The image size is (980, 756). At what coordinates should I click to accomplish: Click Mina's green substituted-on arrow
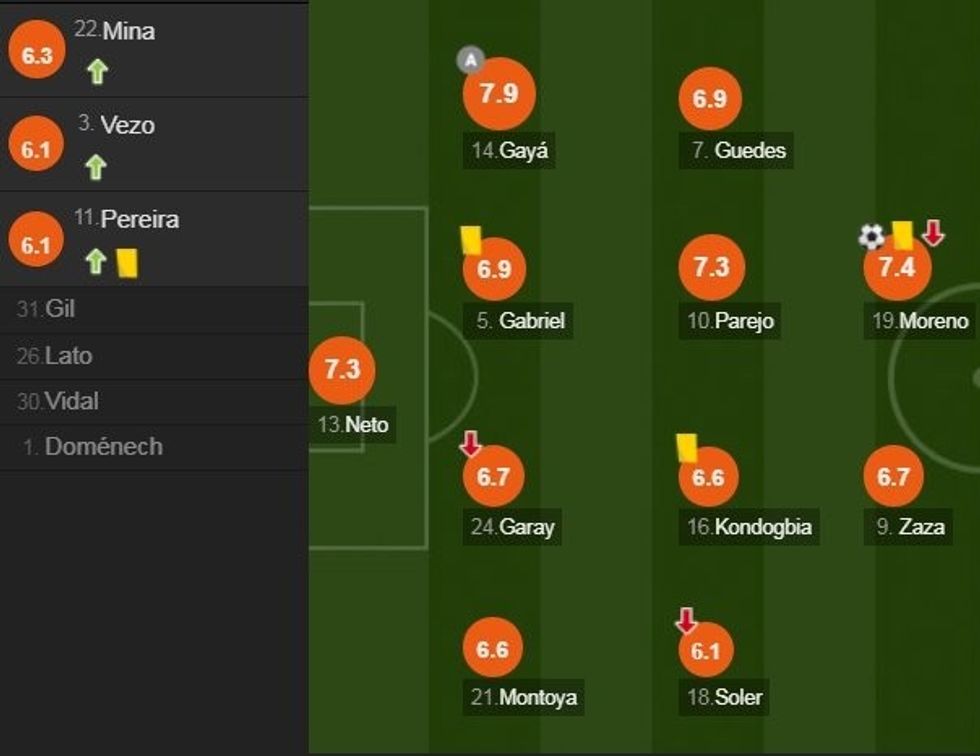coord(96,72)
